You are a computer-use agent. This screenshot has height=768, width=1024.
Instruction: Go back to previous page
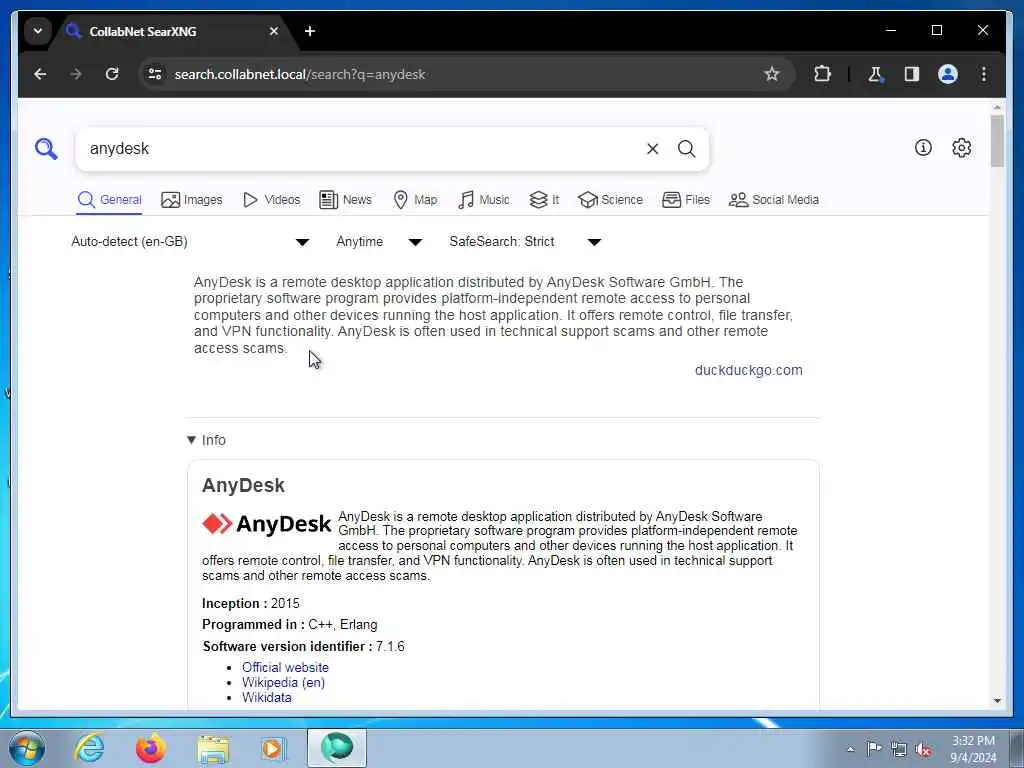tap(40, 74)
